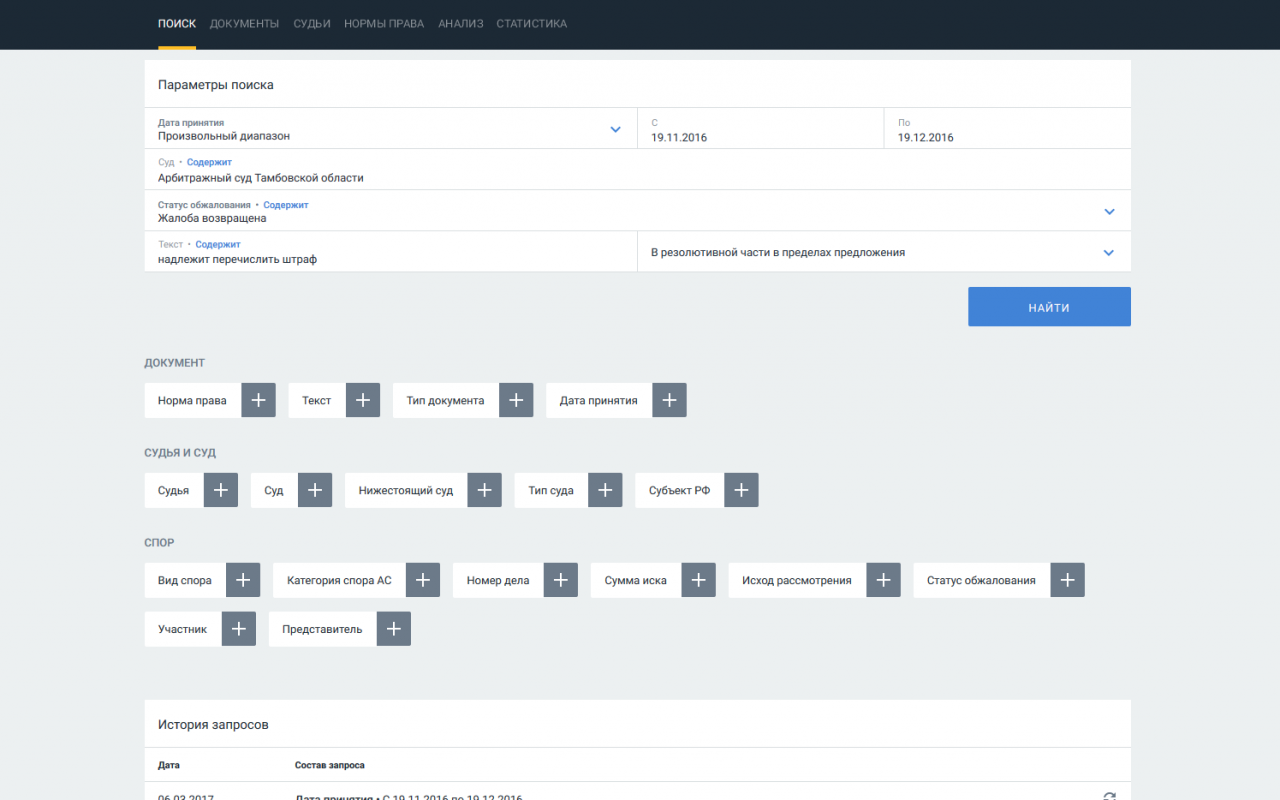Viewport: 1280px width, 800px height.
Task: Click Содержит link in Текст field
Action: (x=218, y=244)
